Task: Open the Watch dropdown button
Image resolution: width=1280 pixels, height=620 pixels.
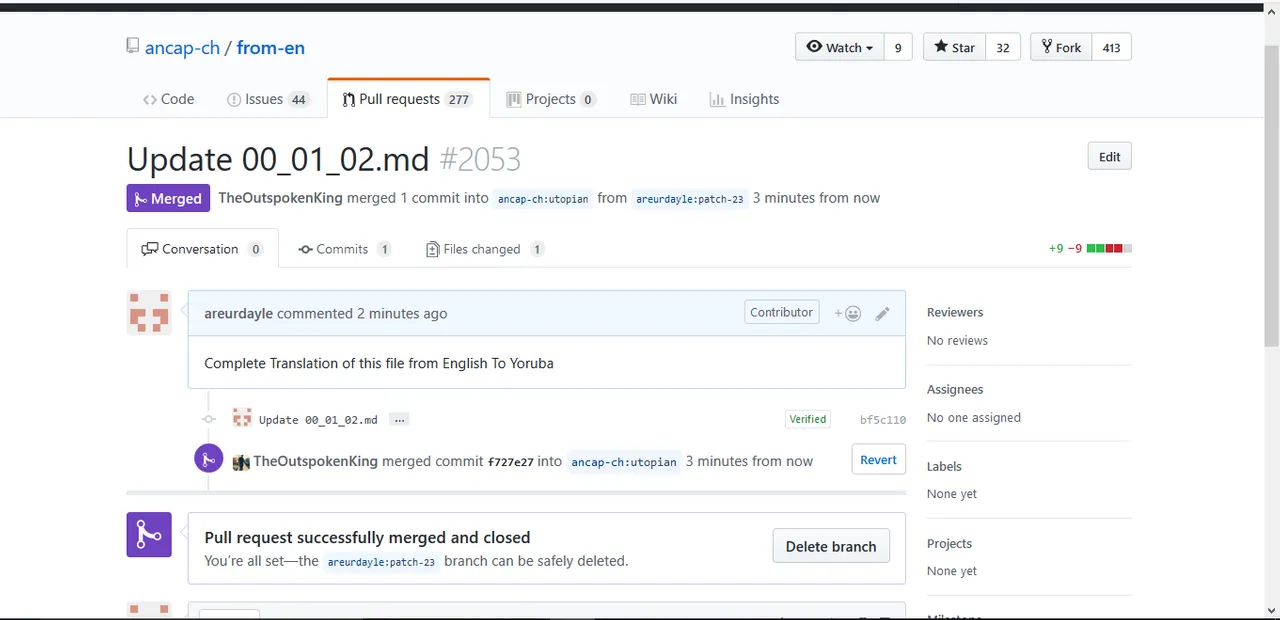Action: (x=840, y=47)
